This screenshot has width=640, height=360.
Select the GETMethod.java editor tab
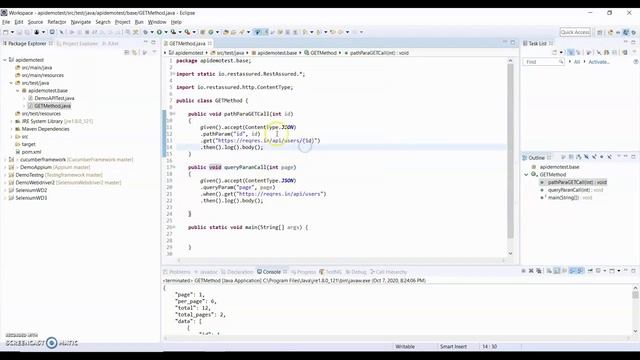(x=187, y=43)
